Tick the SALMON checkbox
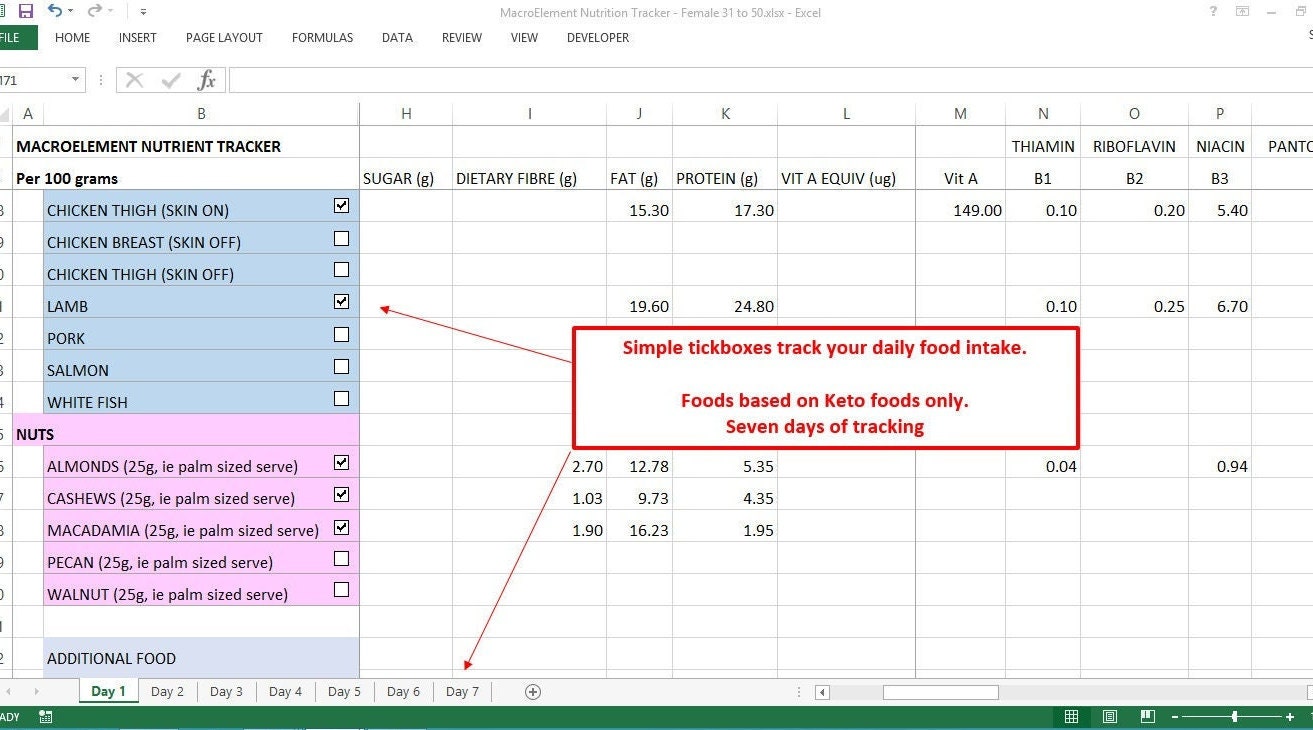1313x730 pixels. [341, 366]
